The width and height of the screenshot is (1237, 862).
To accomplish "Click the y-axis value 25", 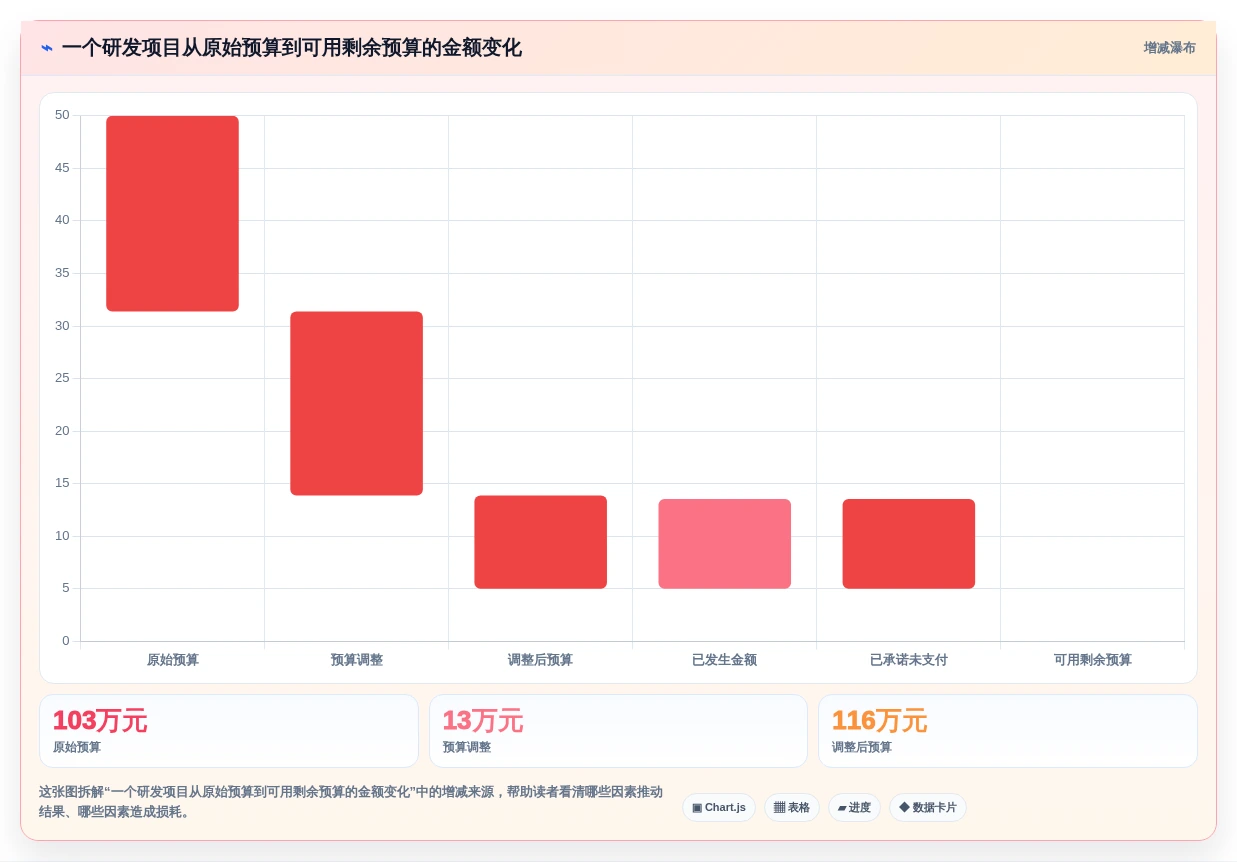I will click(x=62, y=378).
